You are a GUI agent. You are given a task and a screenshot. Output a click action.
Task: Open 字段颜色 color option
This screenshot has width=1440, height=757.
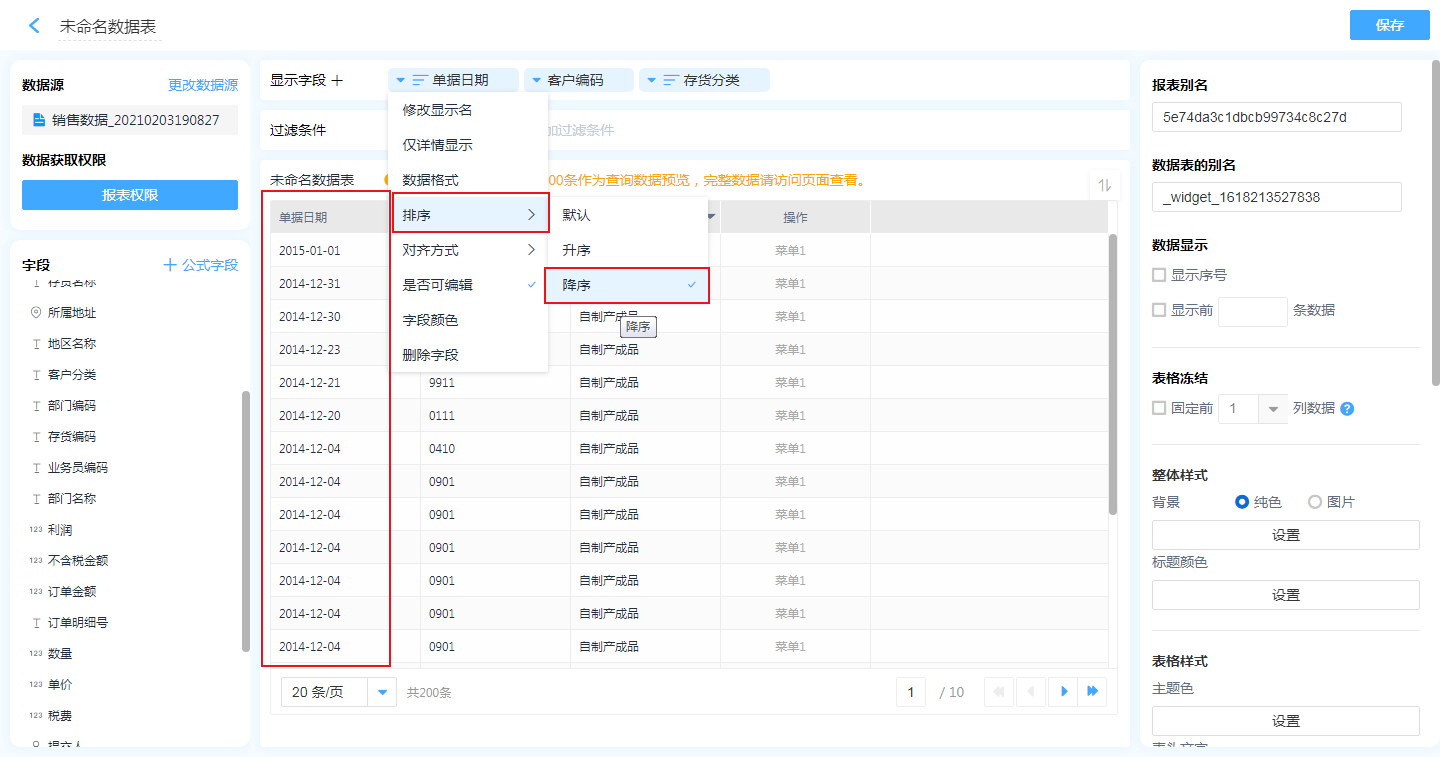tap(430, 320)
